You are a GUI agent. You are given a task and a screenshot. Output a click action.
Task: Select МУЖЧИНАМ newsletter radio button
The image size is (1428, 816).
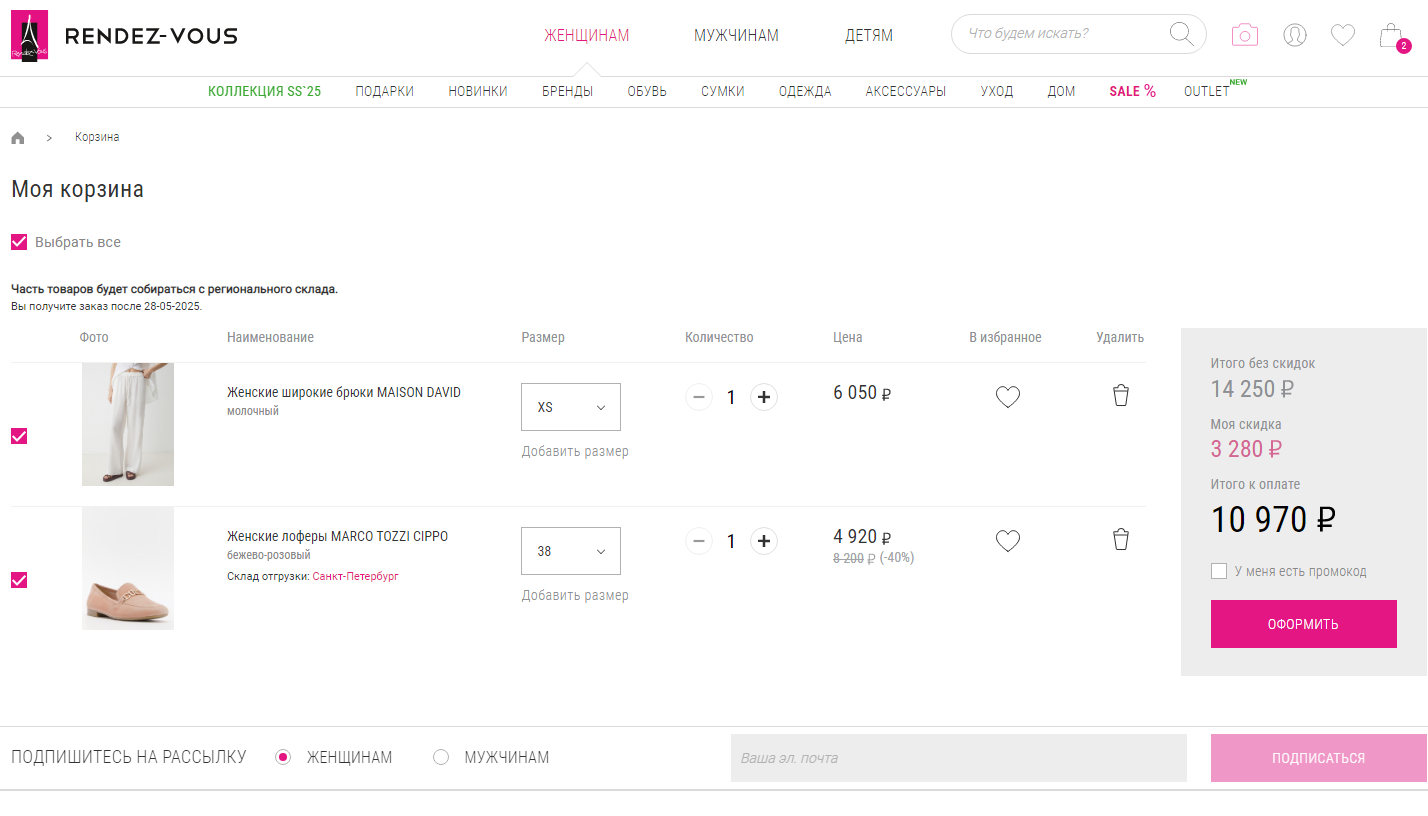point(441,757)
